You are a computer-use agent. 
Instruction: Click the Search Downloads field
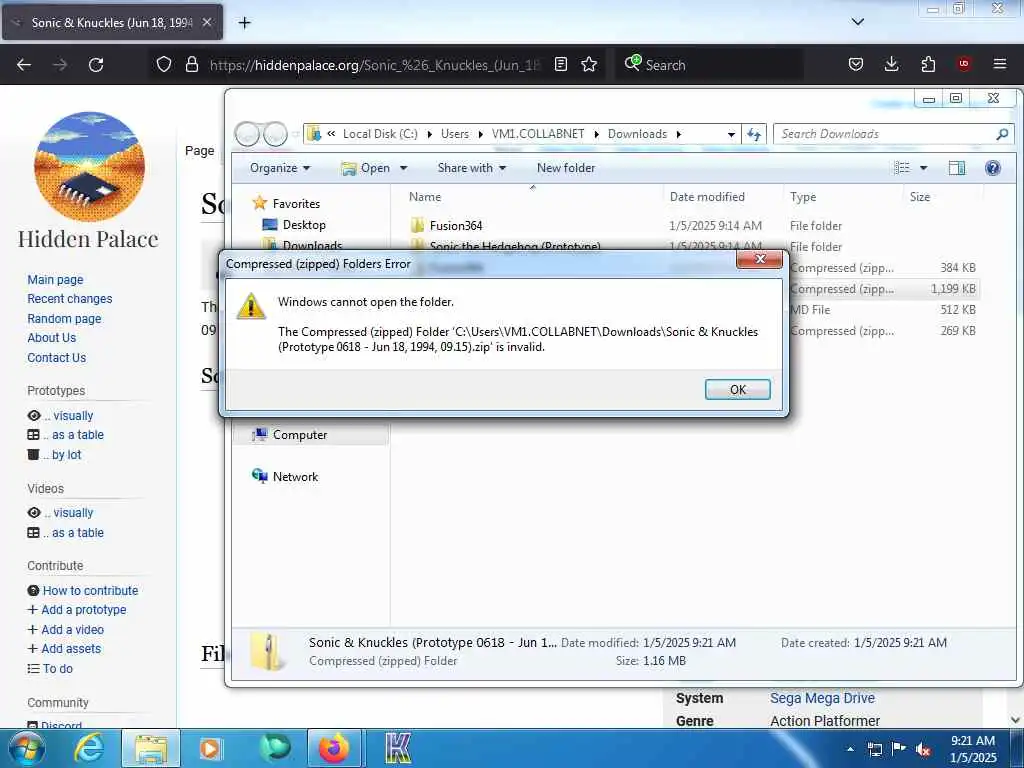[893, 134]
